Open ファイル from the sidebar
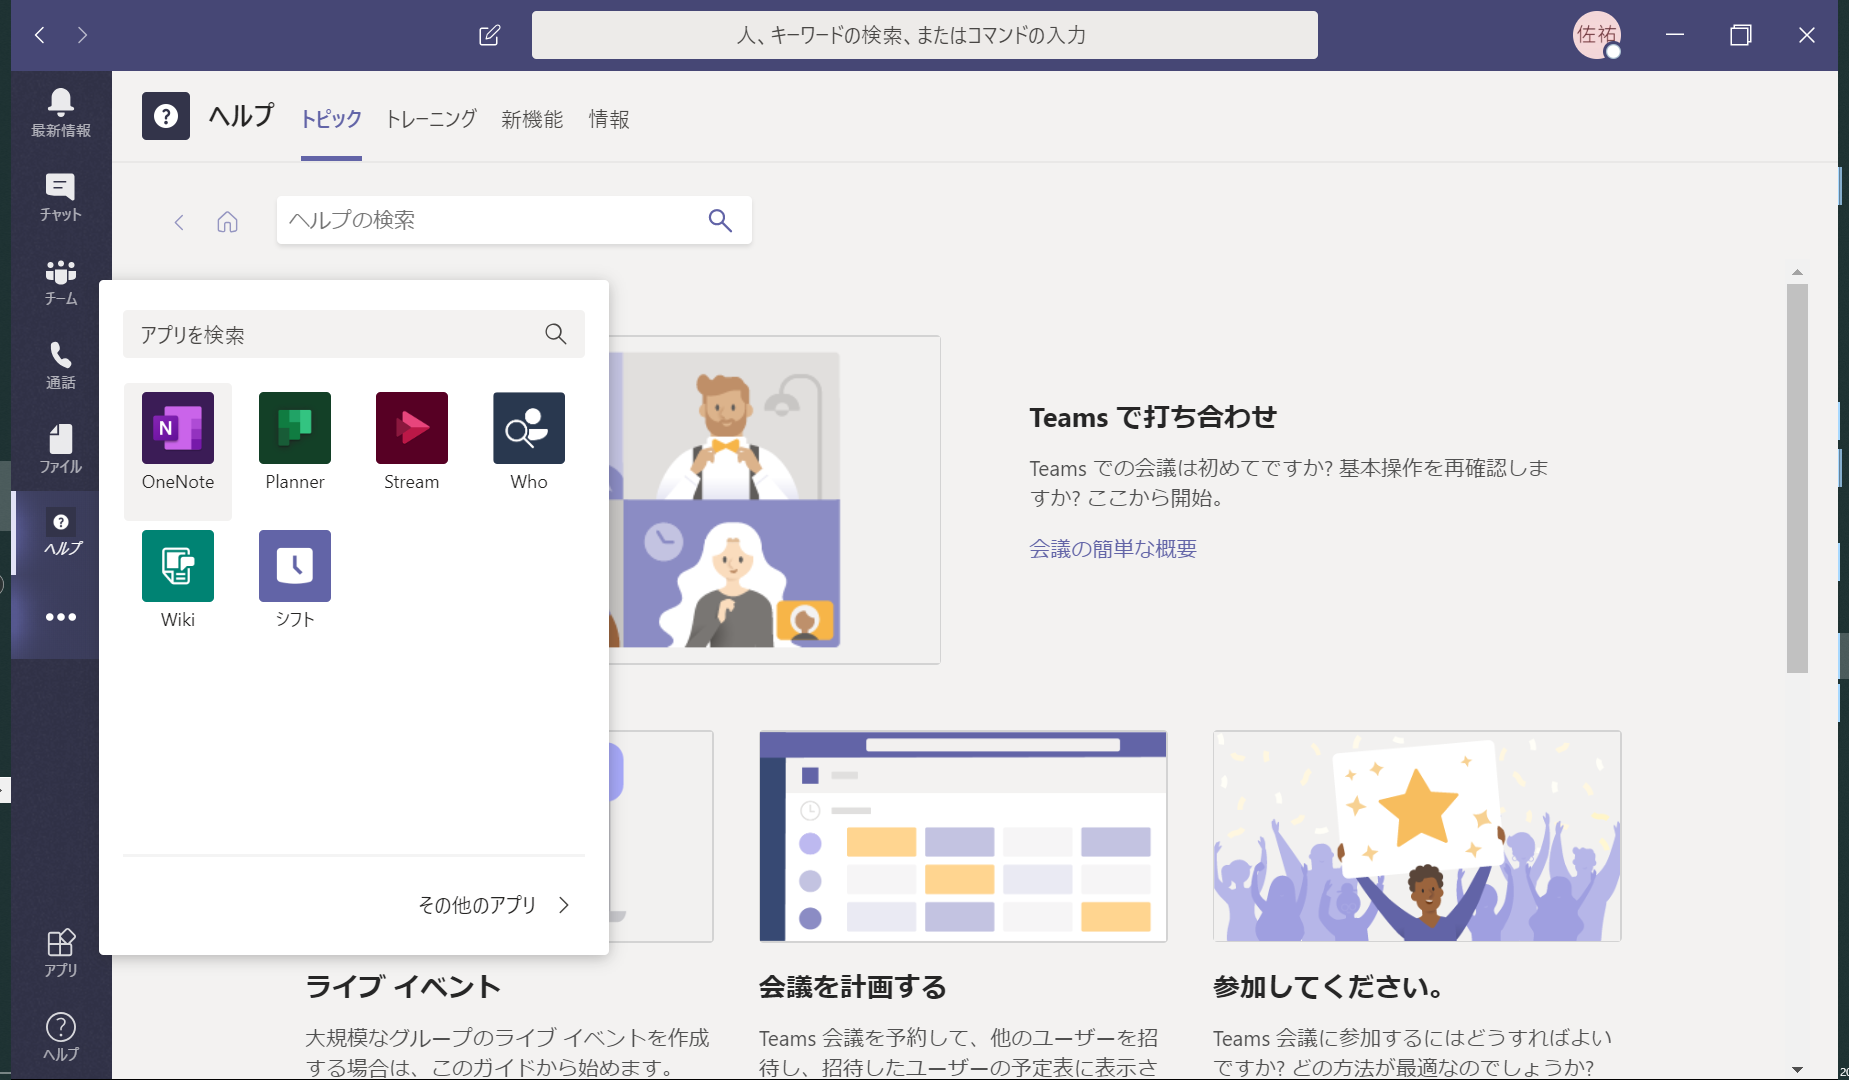1849x1080 pixels. coord(59,448)
